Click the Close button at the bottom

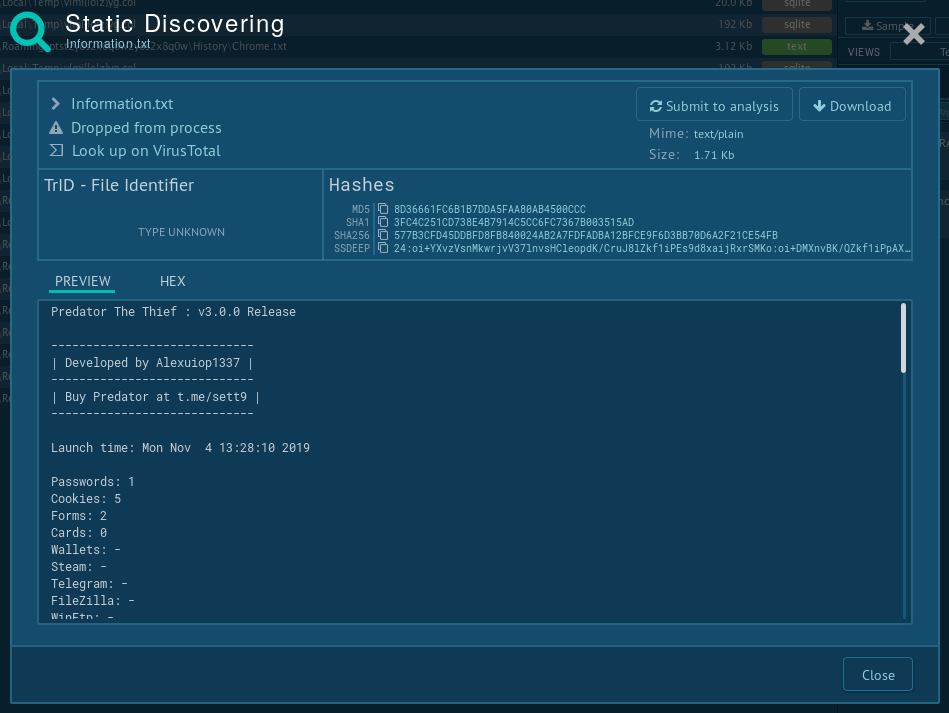tap(877, 674)
